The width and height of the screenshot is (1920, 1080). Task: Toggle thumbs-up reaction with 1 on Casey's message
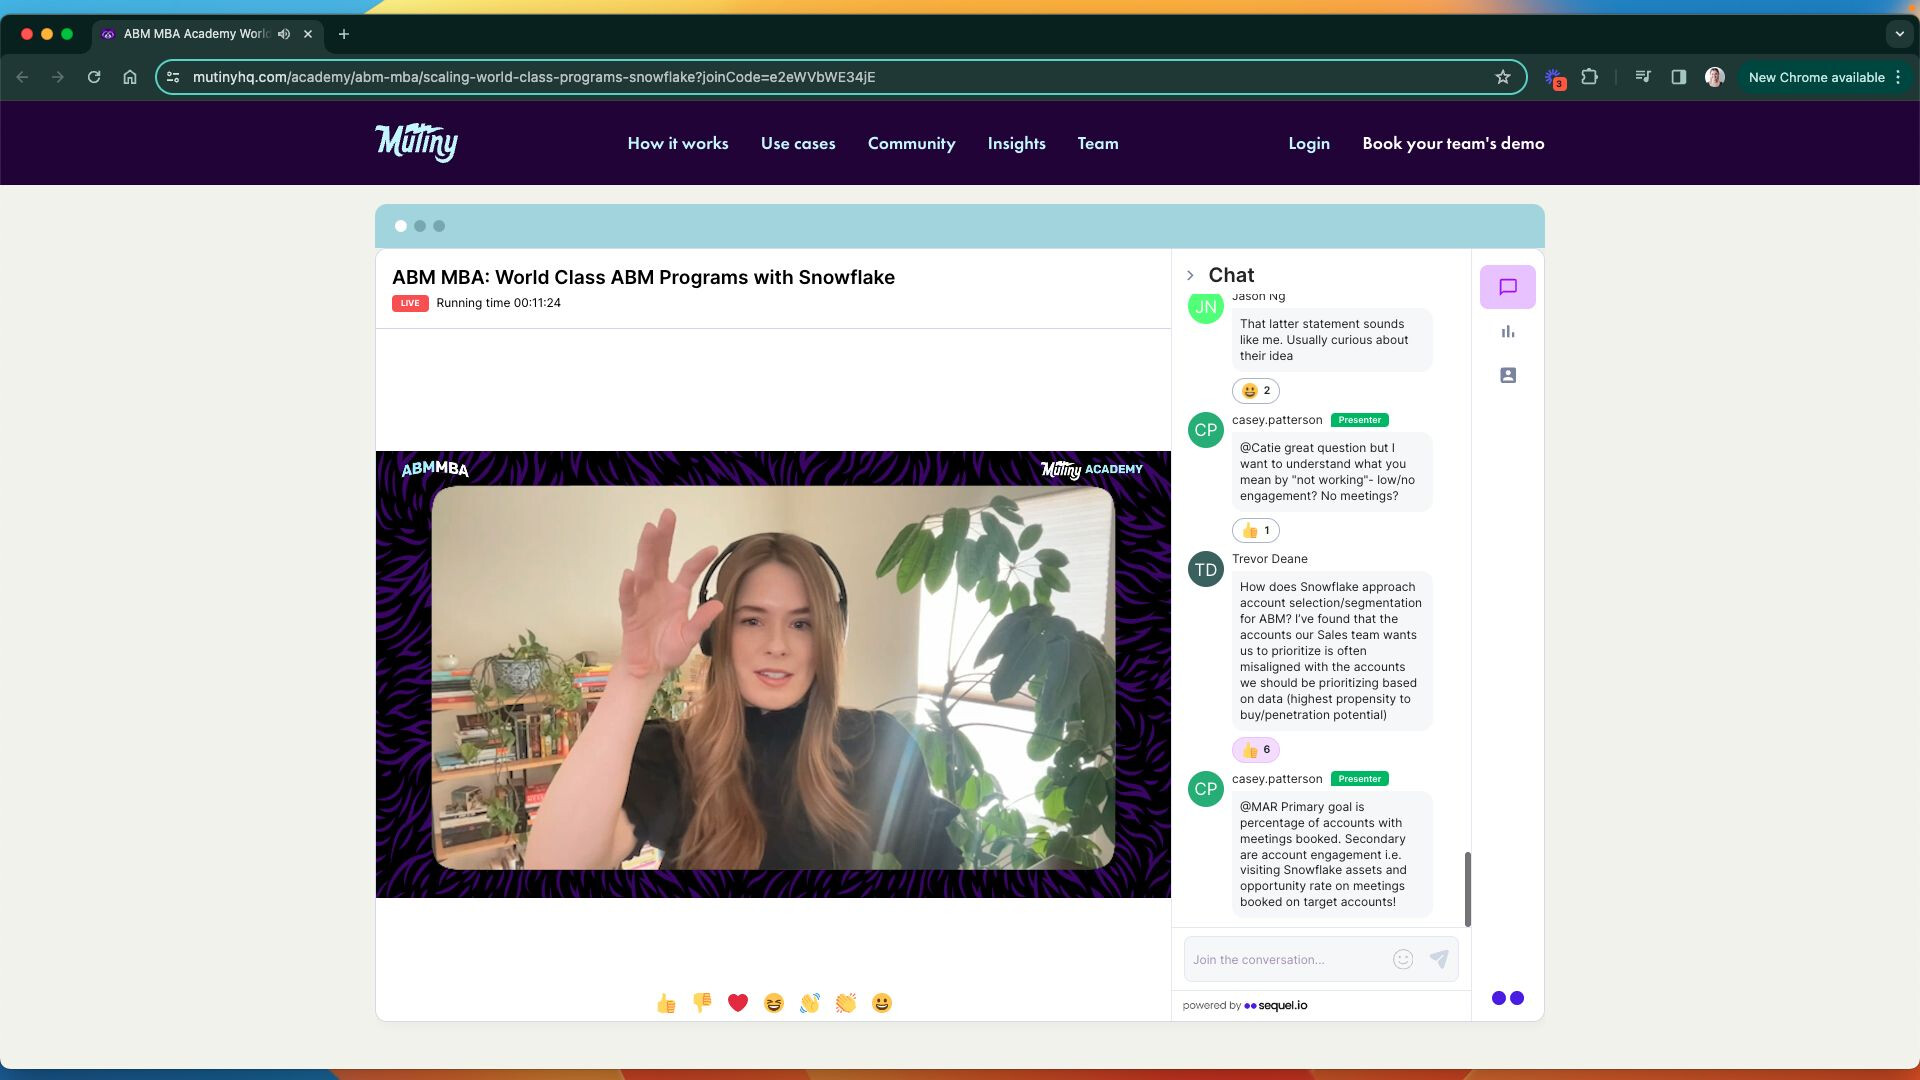click(1256, 530)
